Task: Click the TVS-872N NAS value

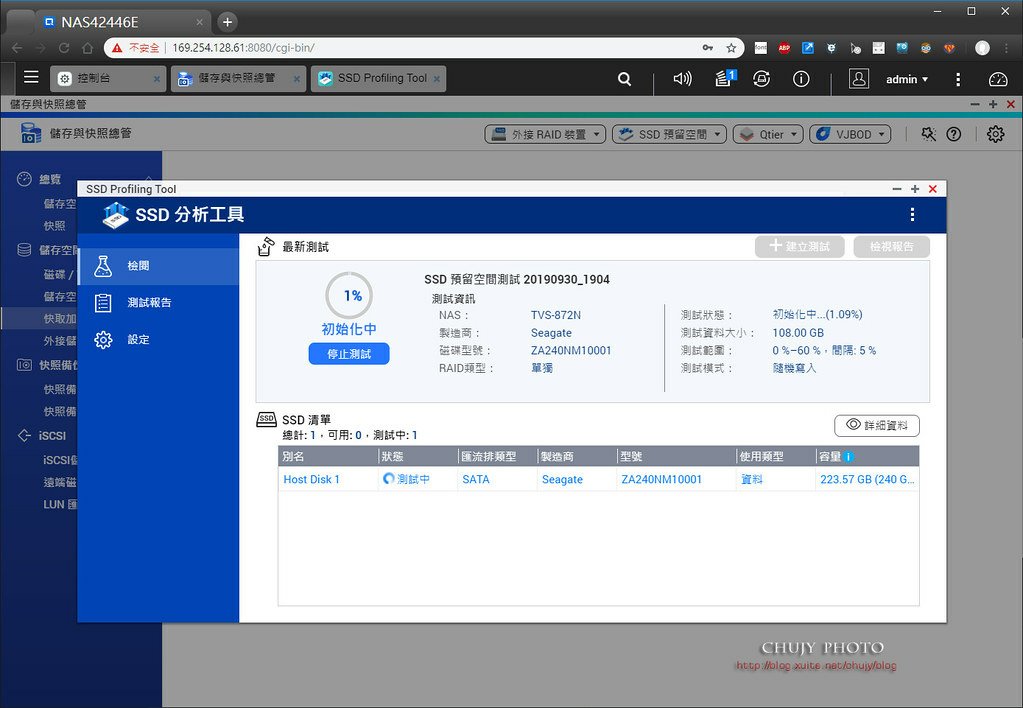Action: point(556,315)
